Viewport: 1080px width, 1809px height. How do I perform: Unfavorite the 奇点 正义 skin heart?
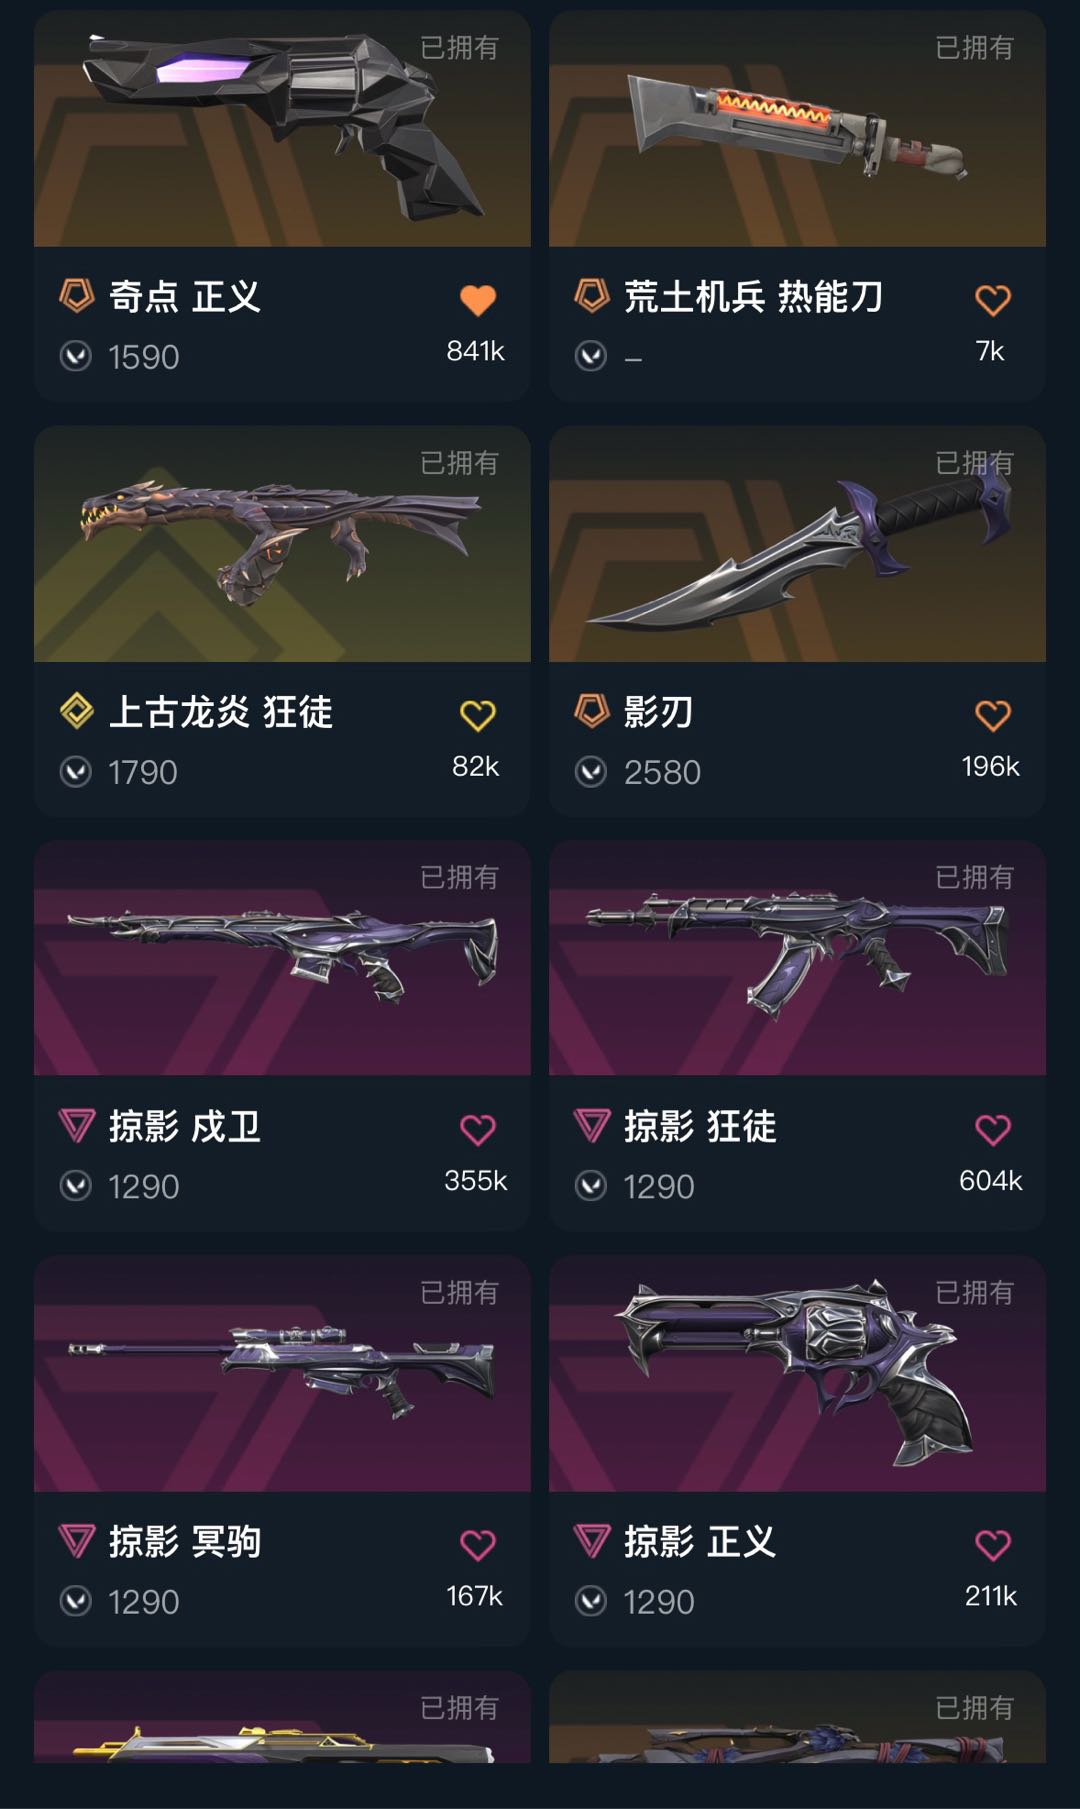click(478, 300)
